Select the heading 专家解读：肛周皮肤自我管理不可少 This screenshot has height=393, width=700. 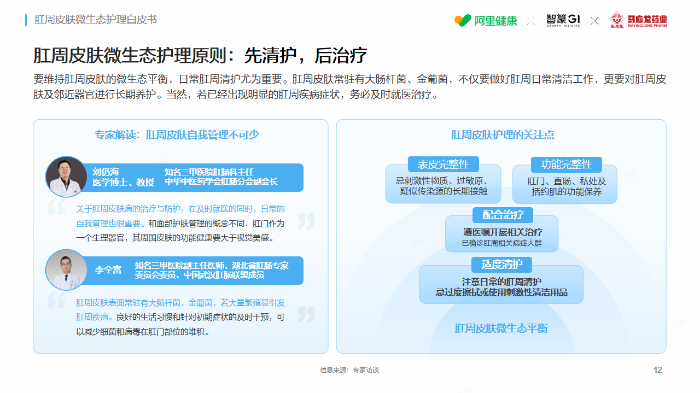click(176, 135)
